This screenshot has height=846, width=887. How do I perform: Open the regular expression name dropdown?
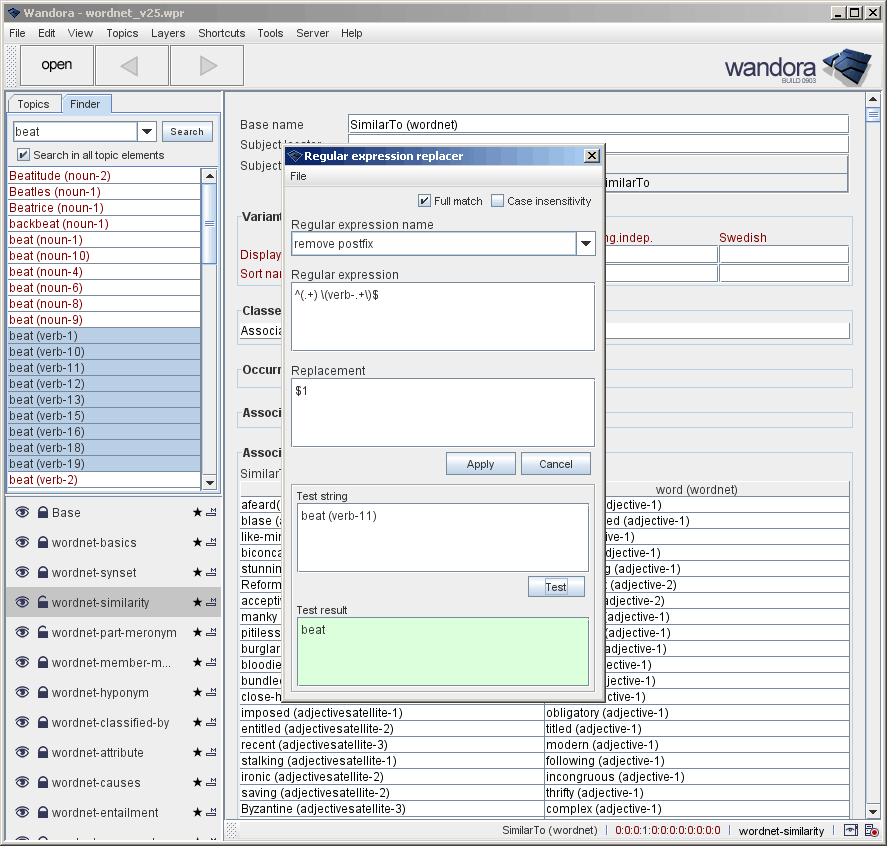[x=585, y=243]
